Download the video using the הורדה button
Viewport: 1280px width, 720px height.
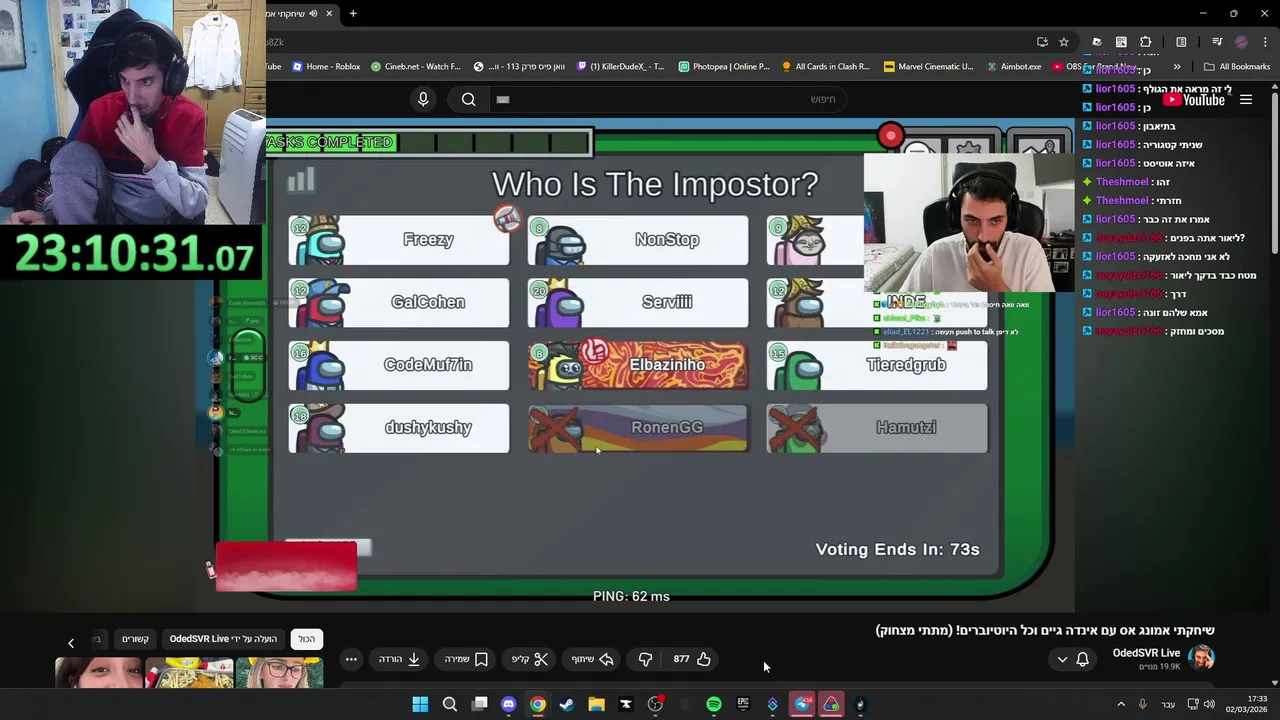[399, 659]
